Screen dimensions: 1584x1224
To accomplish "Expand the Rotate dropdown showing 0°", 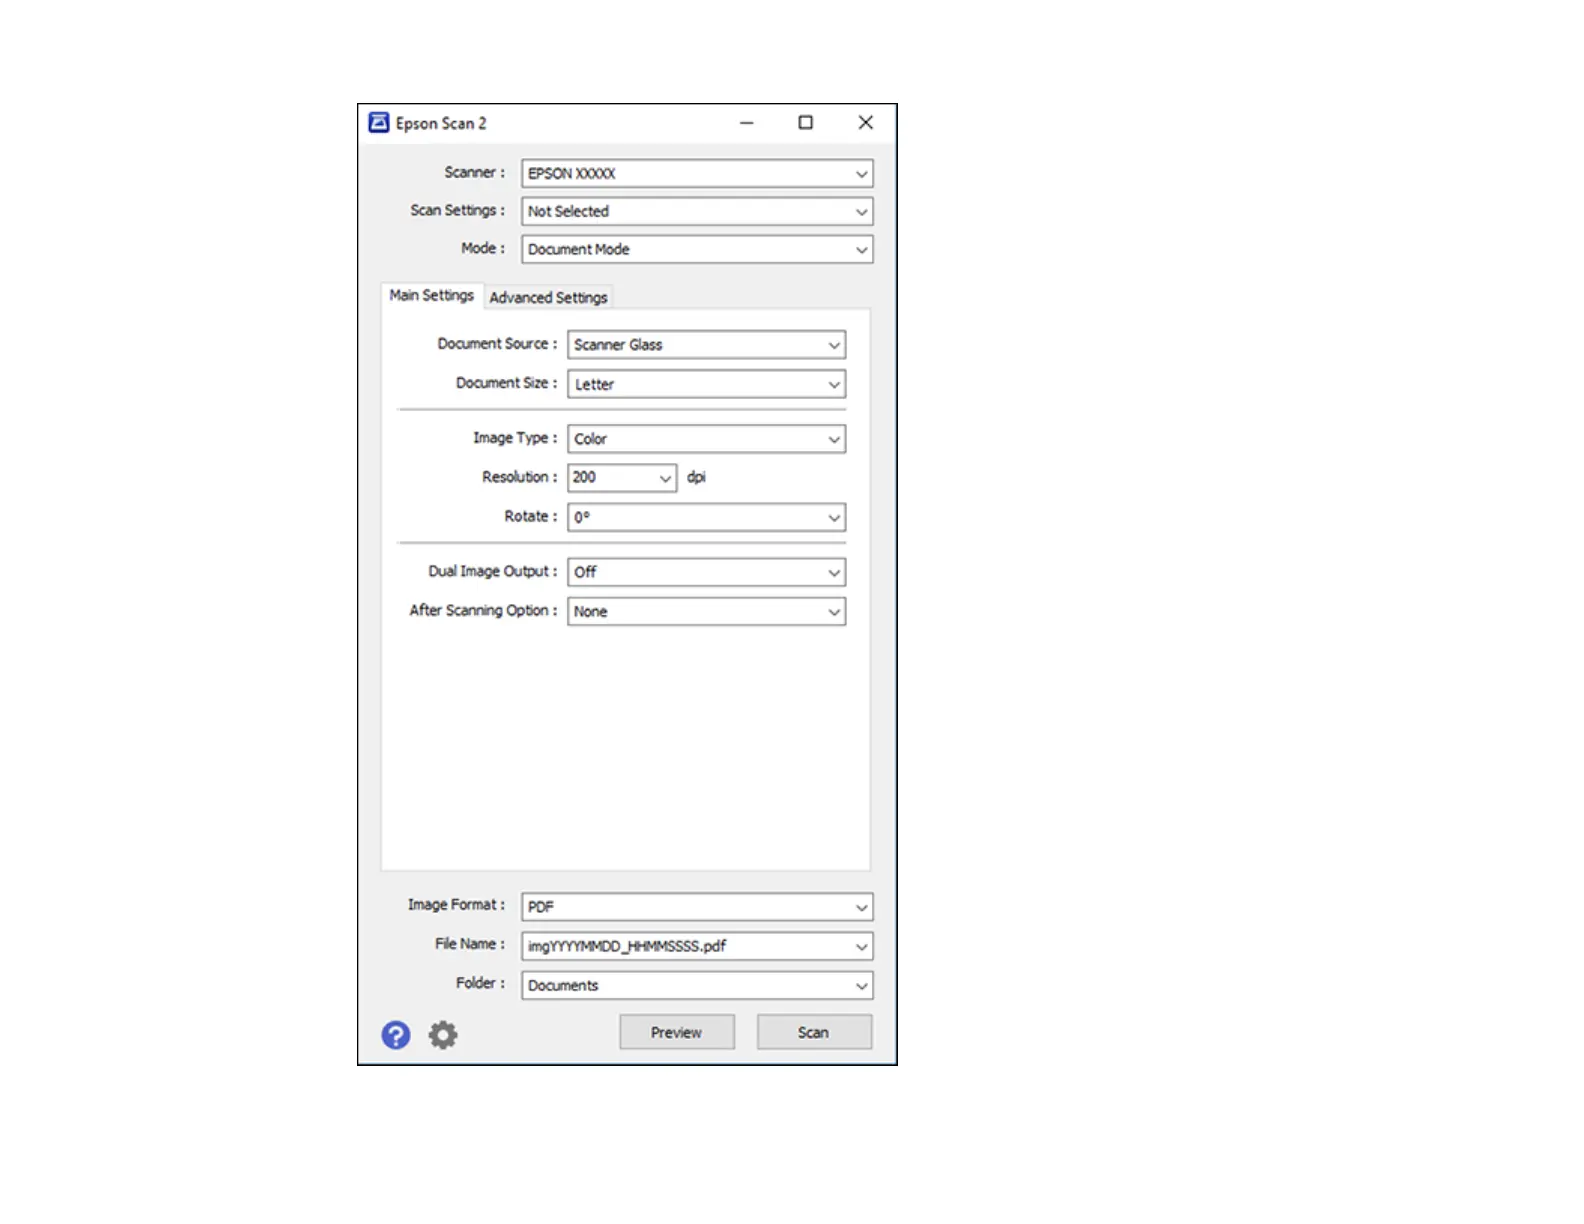I will pos(706,517).
